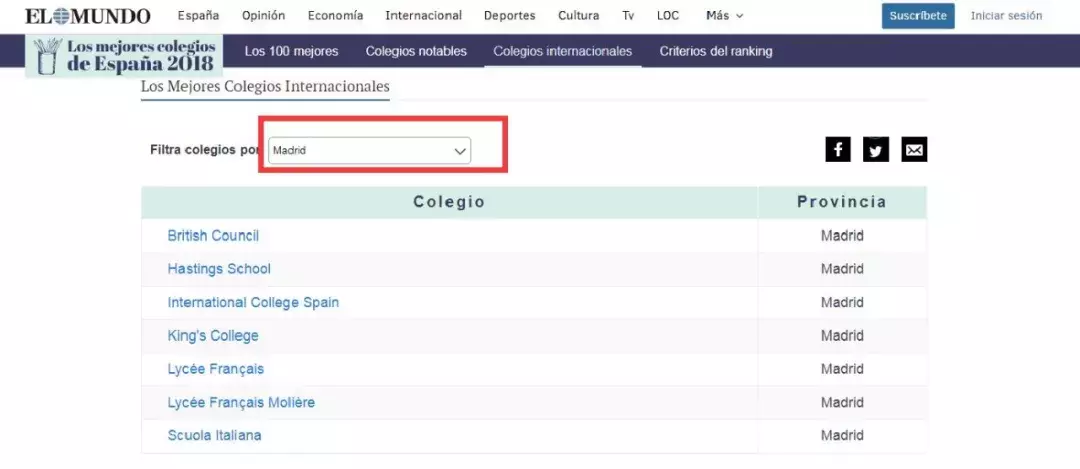The width and height of the screenshot is (1080, 469).
Task: Click Madrid cell in Hastings School row
Action: click(842, 269)
